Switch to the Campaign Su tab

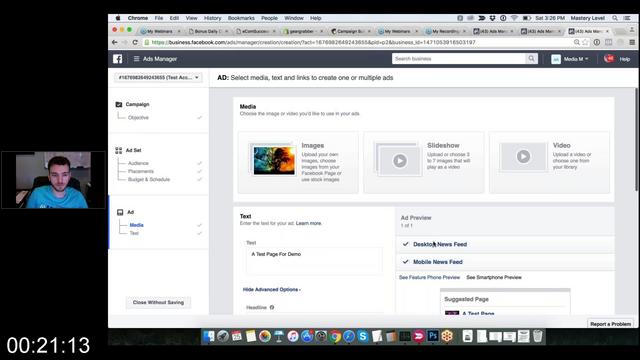coord(350,31)
